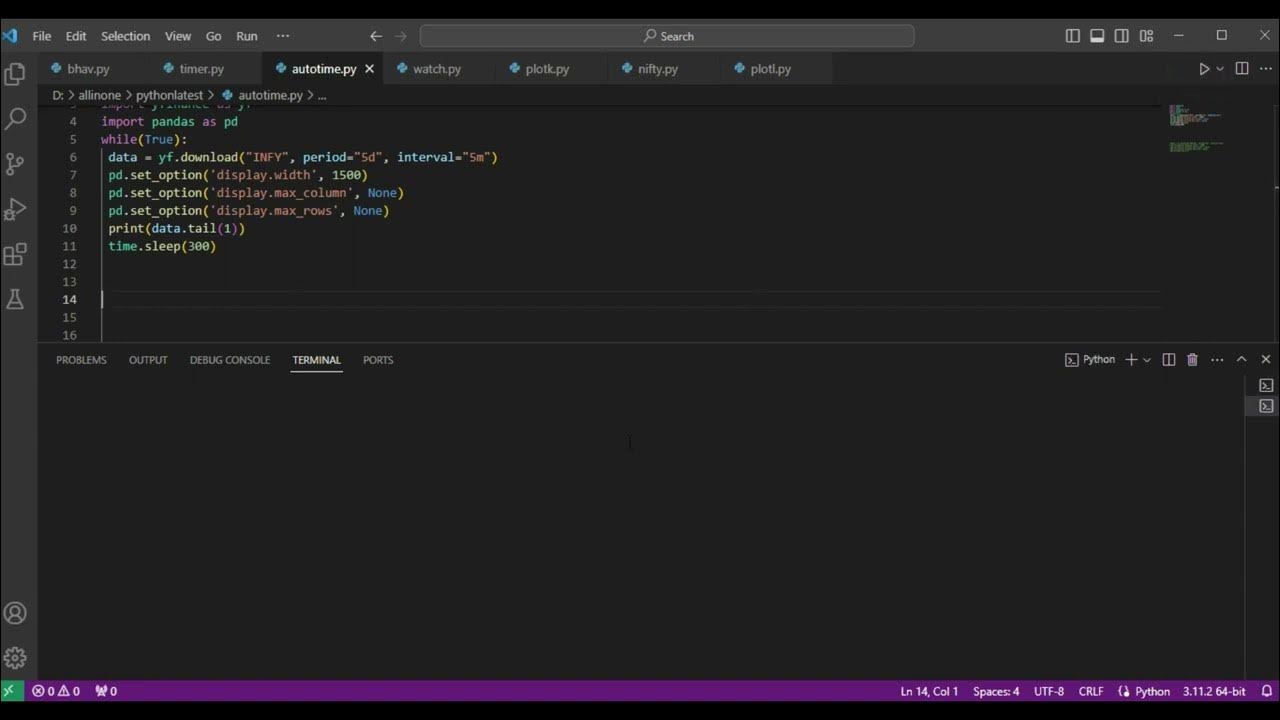1280x720 pixels.
Task: Open the Selection menu
Action: point(125,36)
